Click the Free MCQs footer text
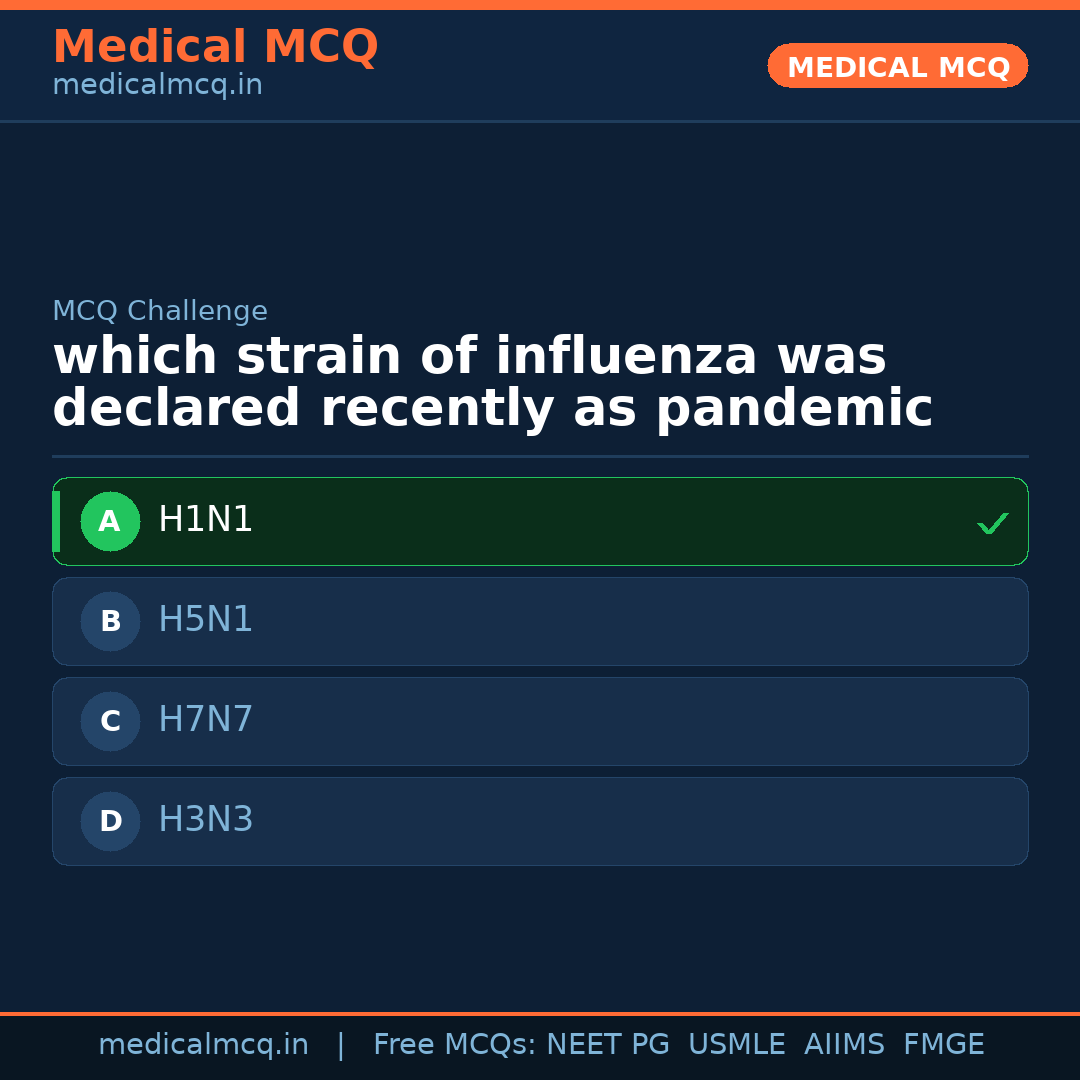Screen dimensions: 1080x1080 454,1045
